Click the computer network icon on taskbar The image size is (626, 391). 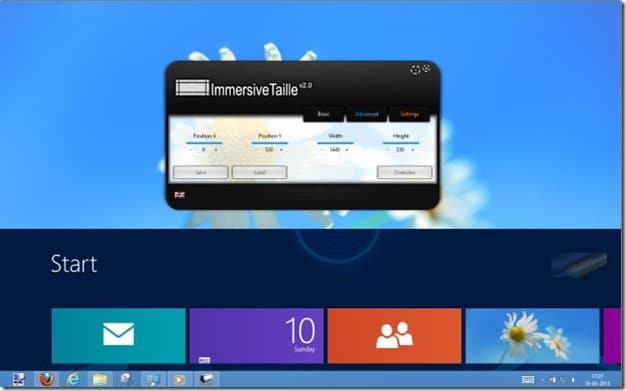tap(153, 379)
